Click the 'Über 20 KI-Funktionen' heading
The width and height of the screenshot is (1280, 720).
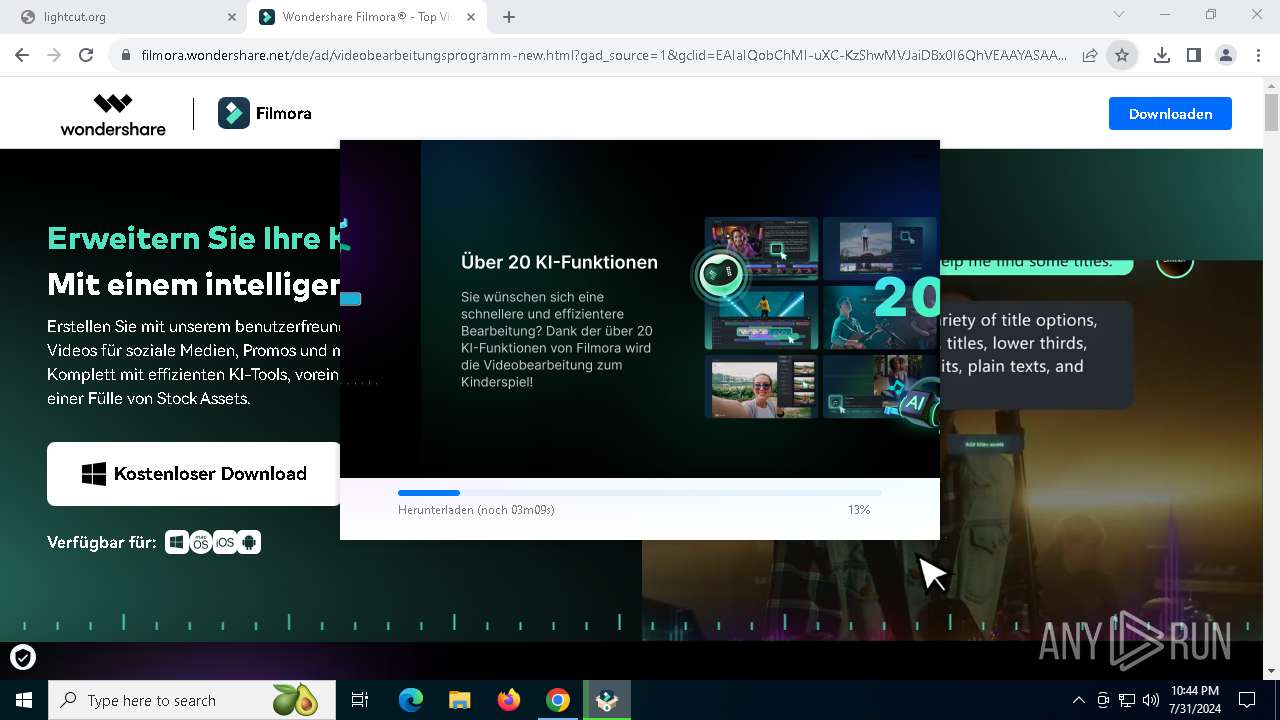[x=559, y=262]
